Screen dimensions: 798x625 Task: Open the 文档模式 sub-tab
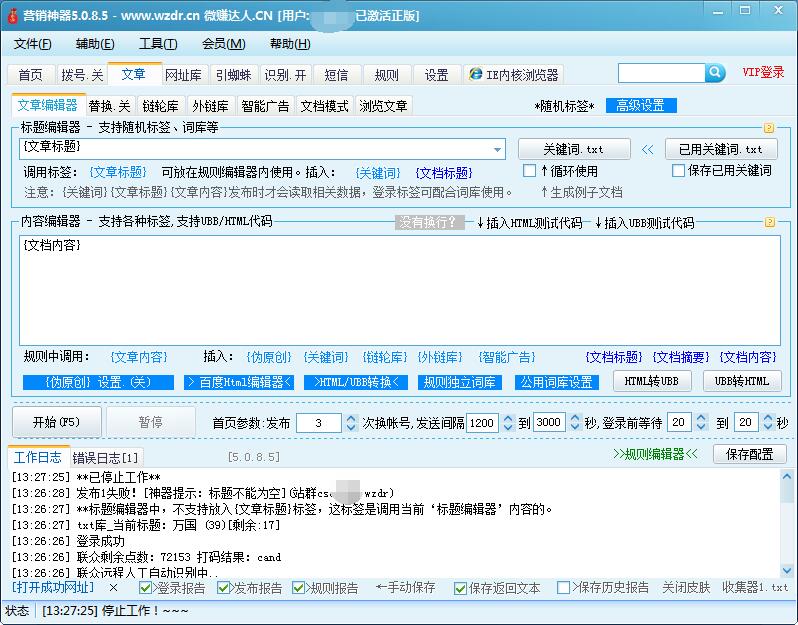click(324, 106)
